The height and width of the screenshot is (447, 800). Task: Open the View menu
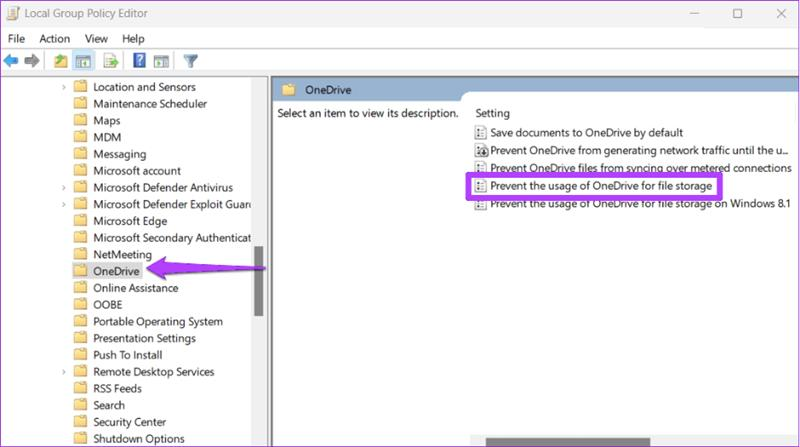click(96, 39)
